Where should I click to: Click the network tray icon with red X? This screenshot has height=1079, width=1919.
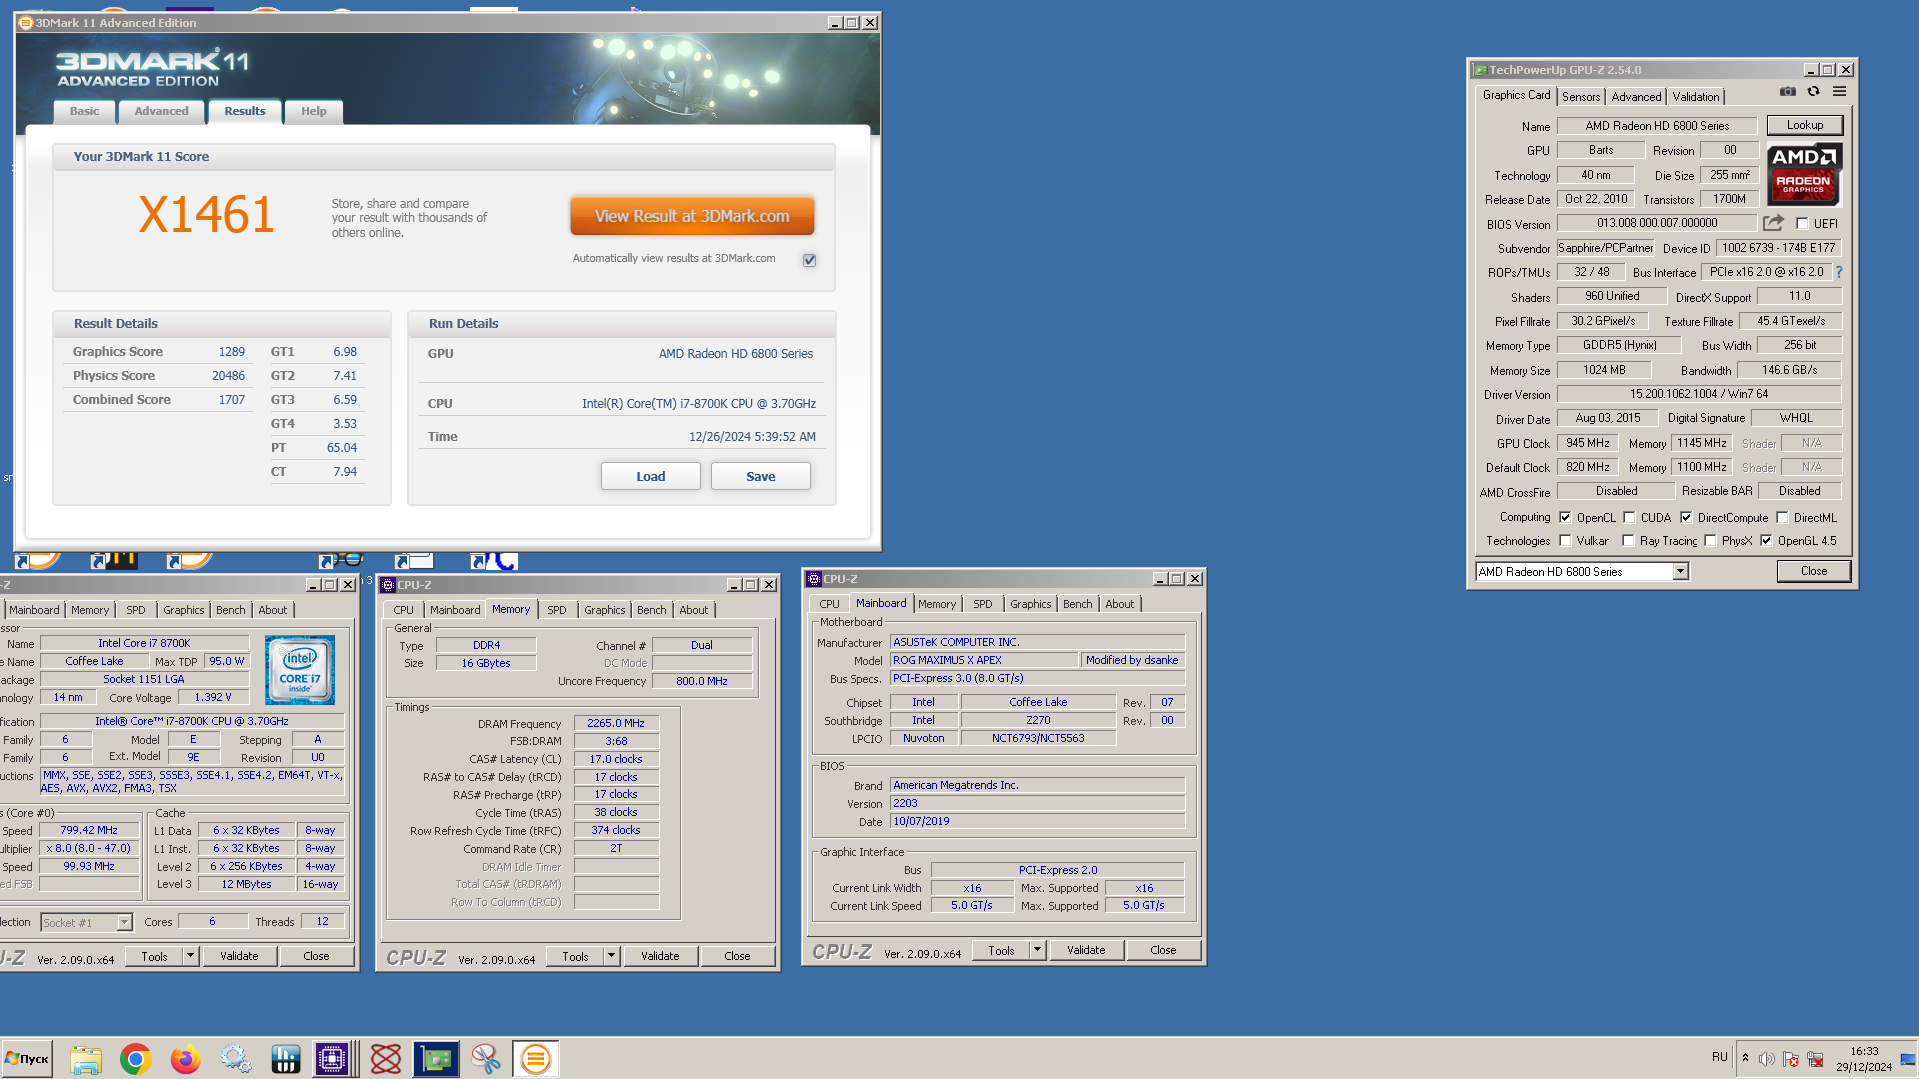(x=1814, y=1059)
